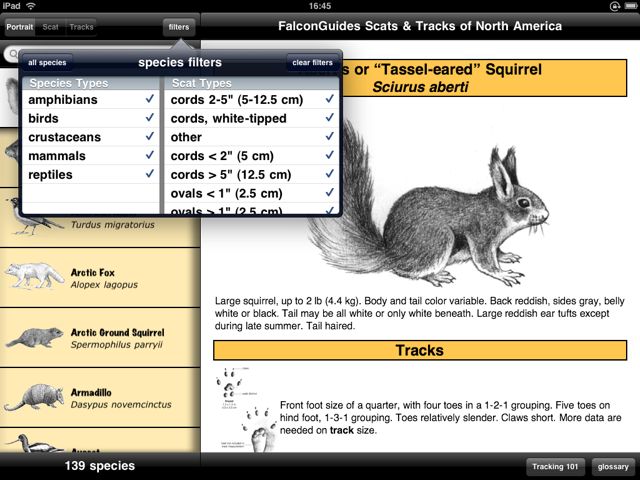
Task: Tap the 139 species count label
Action: click(100, 466)
